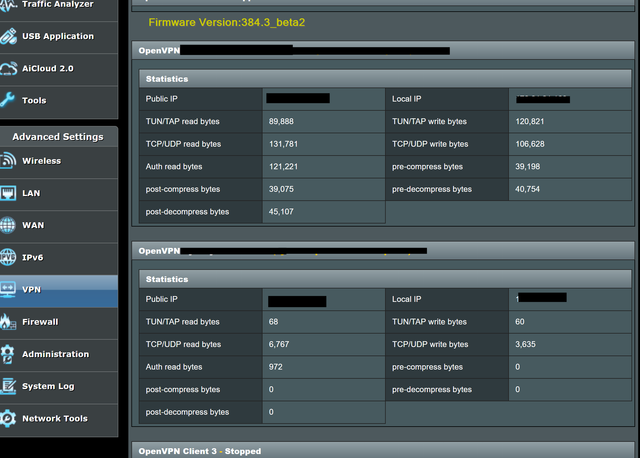Click the VPN icon in sidebar
This screenshot has height=458, width=640.
tap(8, 289)
